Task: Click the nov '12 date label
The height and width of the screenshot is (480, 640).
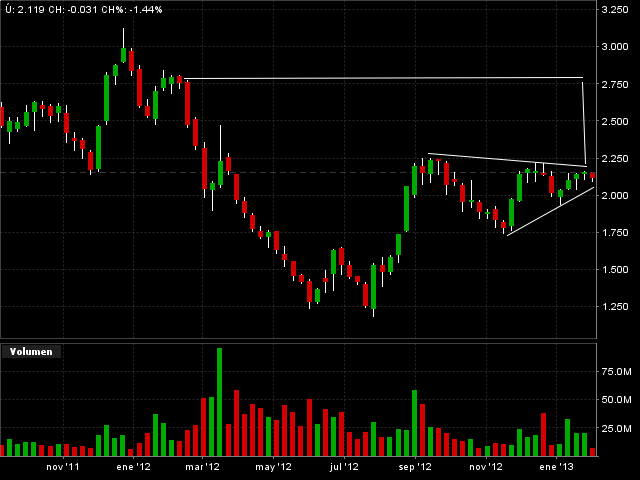Action: (x=486, y=467)
